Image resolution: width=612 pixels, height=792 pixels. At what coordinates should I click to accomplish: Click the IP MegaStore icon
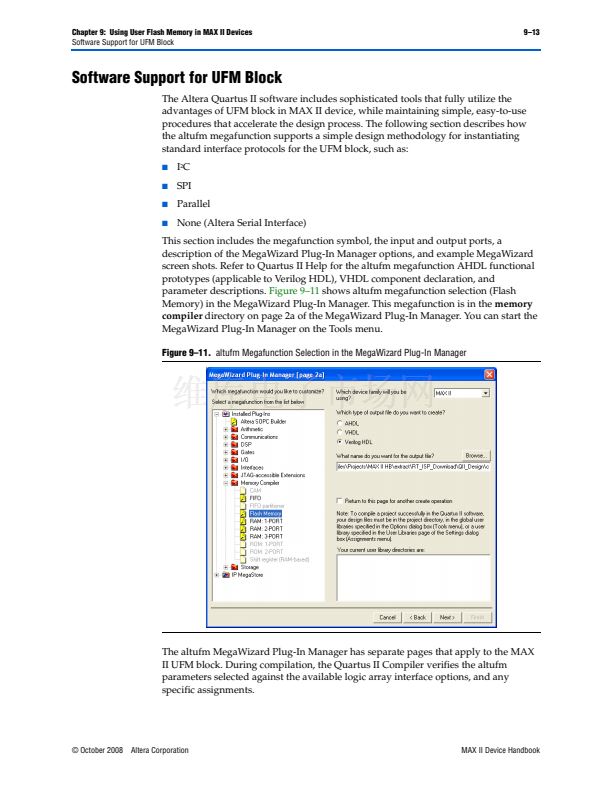225,575
